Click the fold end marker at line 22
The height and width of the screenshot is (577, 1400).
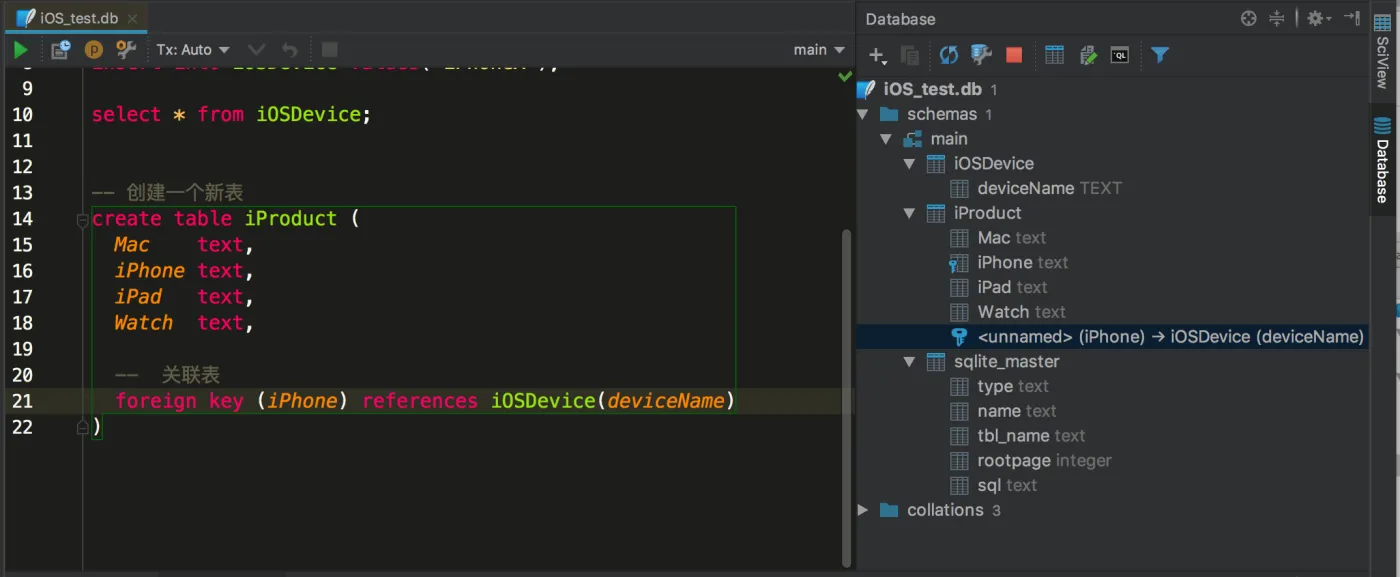click(83, 427)
